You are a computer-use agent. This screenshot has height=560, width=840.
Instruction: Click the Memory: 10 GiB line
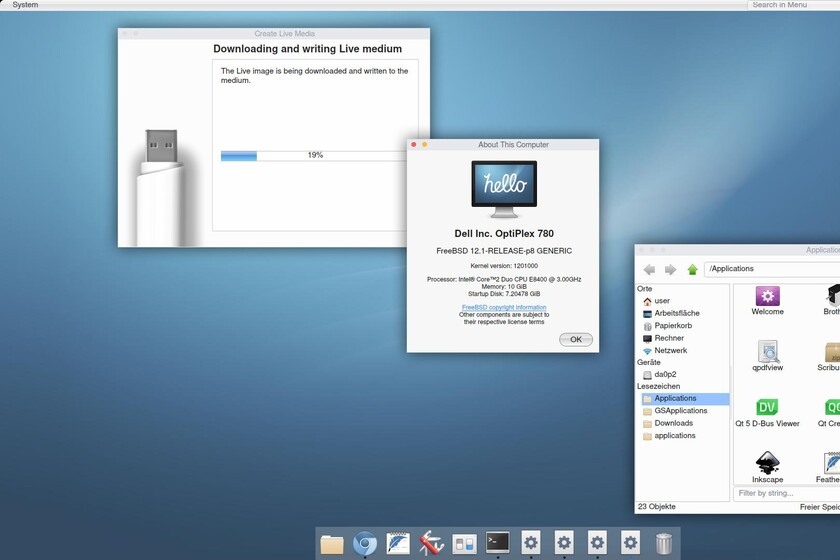504,287
